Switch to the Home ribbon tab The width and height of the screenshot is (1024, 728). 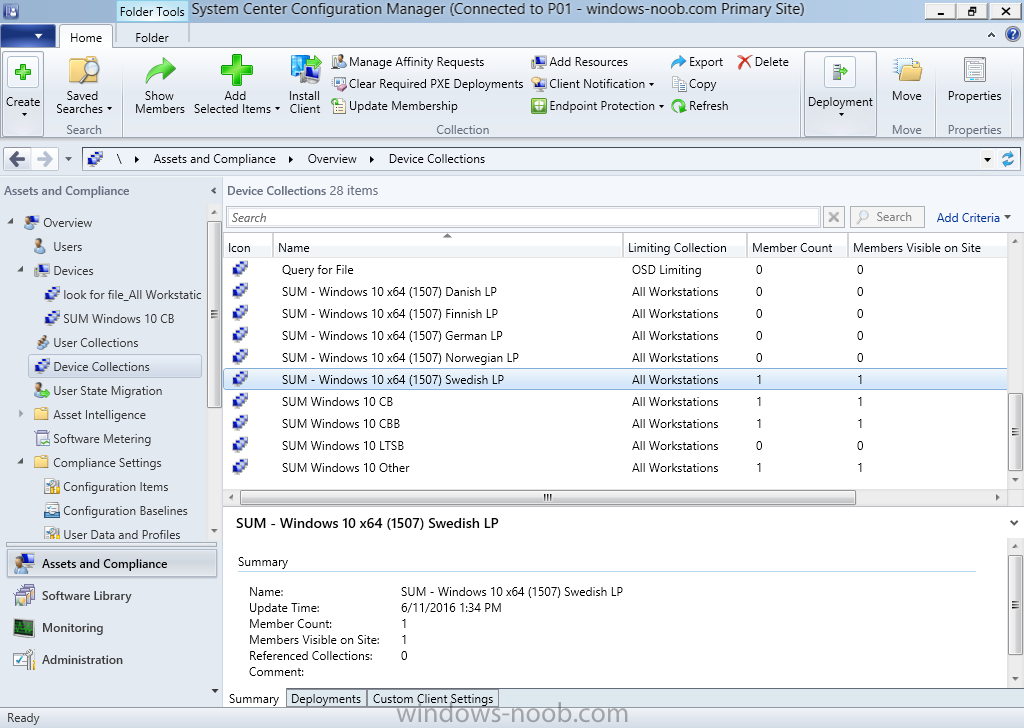tap(86, 38)
